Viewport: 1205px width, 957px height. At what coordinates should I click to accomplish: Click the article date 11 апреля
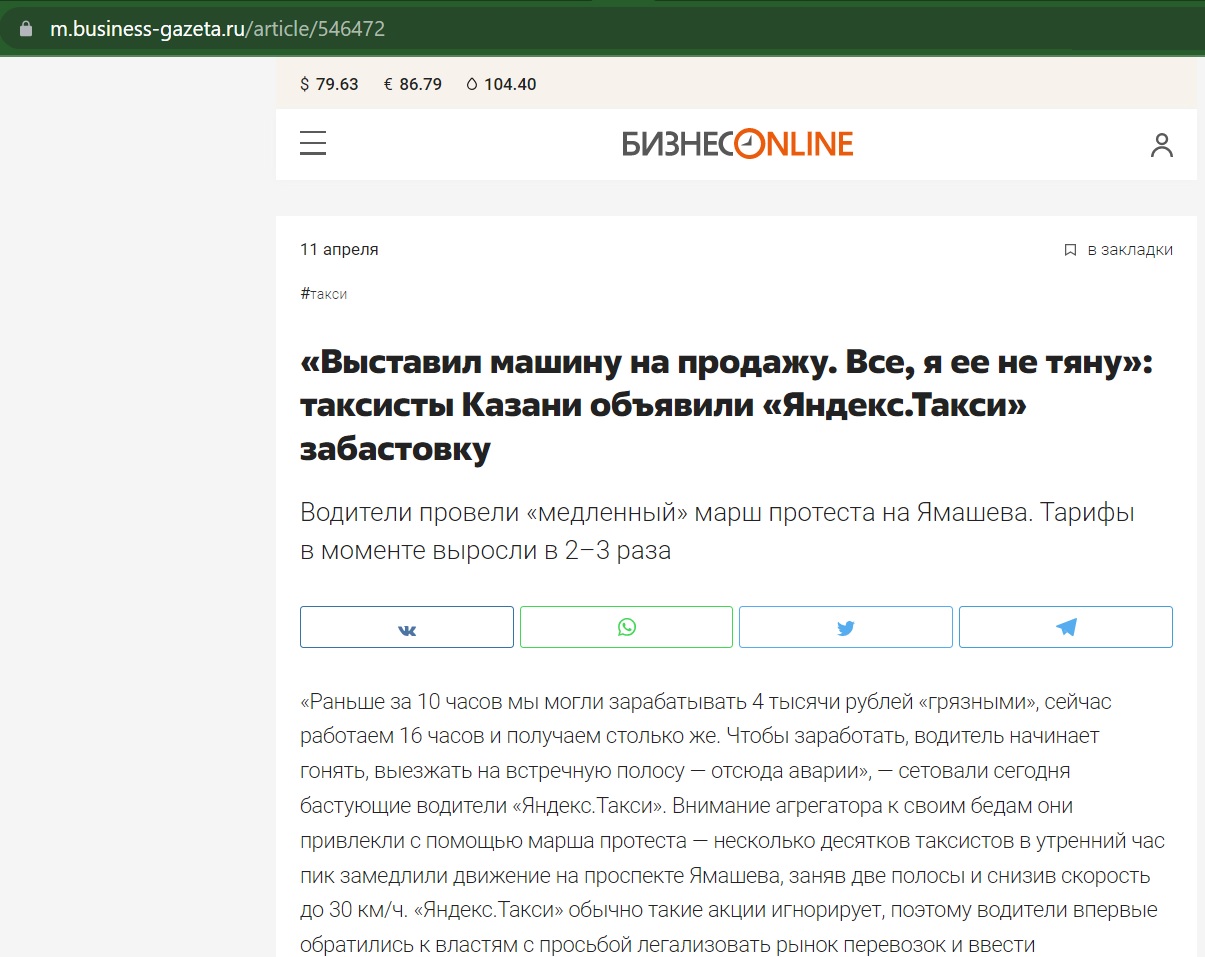339,250
